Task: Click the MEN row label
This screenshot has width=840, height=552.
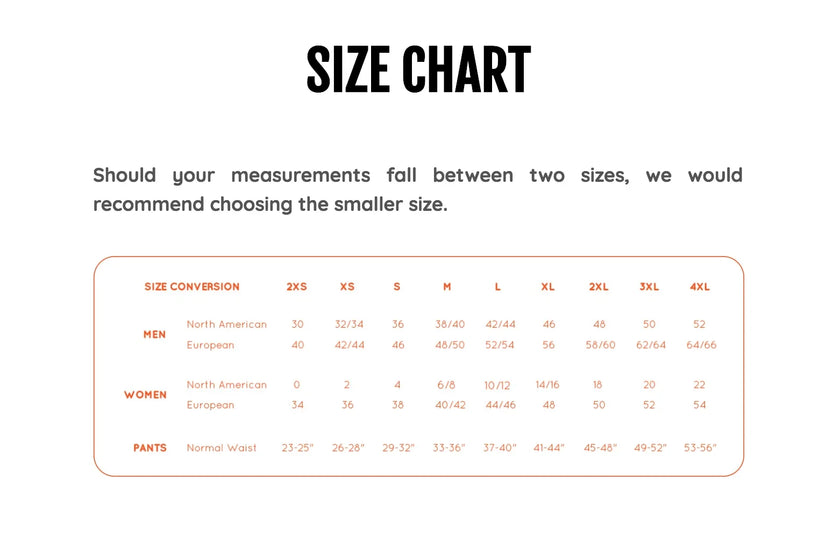Action: [154, 334]
